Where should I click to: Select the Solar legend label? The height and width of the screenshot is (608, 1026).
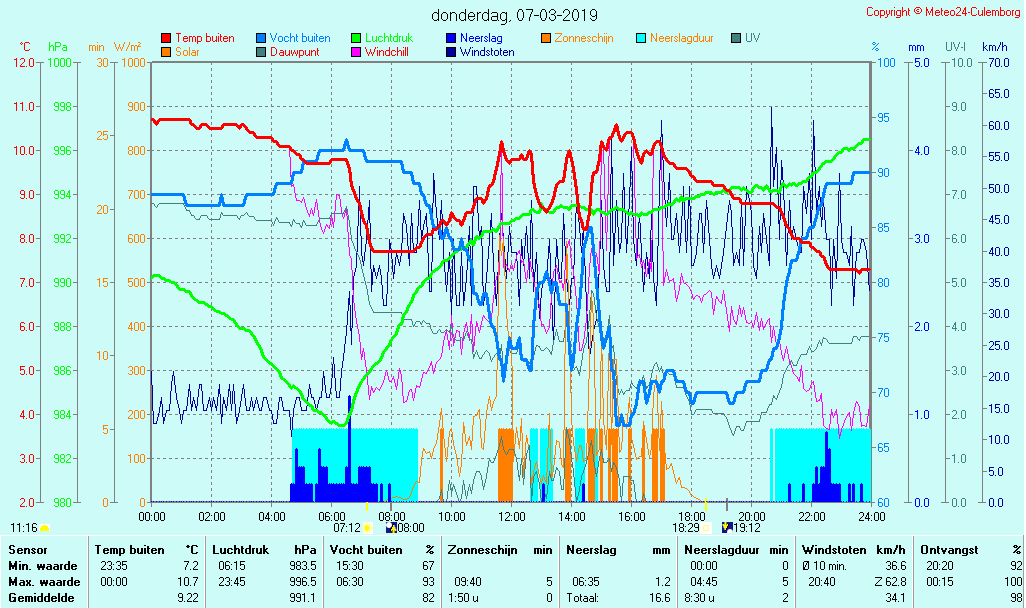click(x=187, y=52)
